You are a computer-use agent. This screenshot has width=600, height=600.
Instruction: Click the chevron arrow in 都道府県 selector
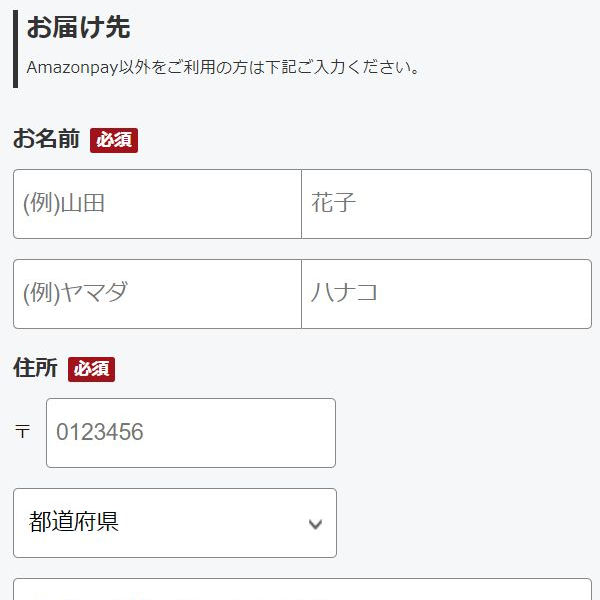coord(316,524)
